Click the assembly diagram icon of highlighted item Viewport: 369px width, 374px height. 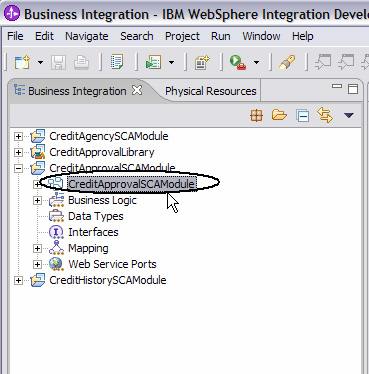pyautogui.click(x=56, y=184)
